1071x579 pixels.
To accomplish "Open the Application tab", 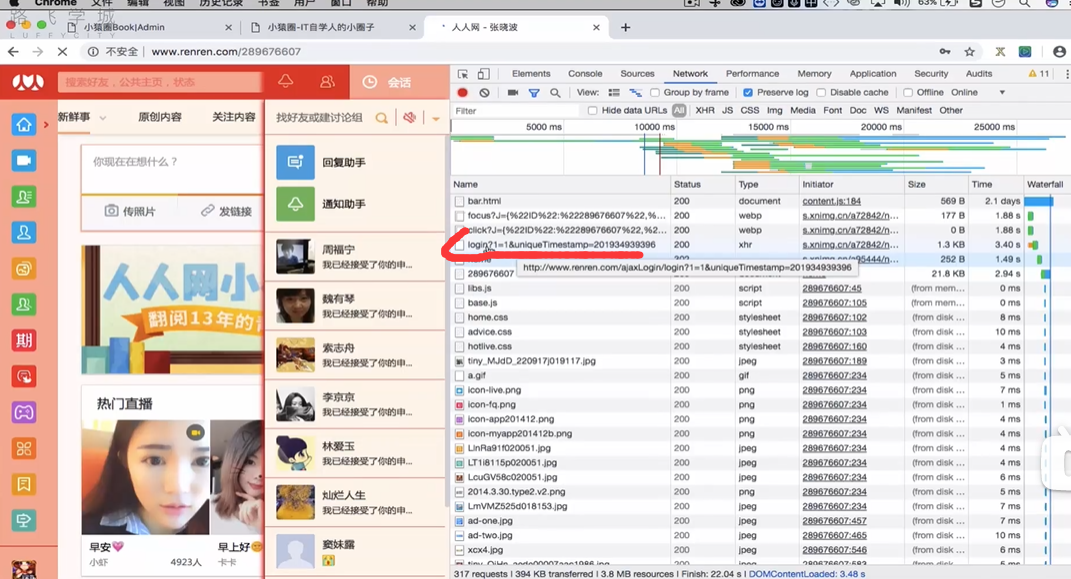I will [873, 74].
